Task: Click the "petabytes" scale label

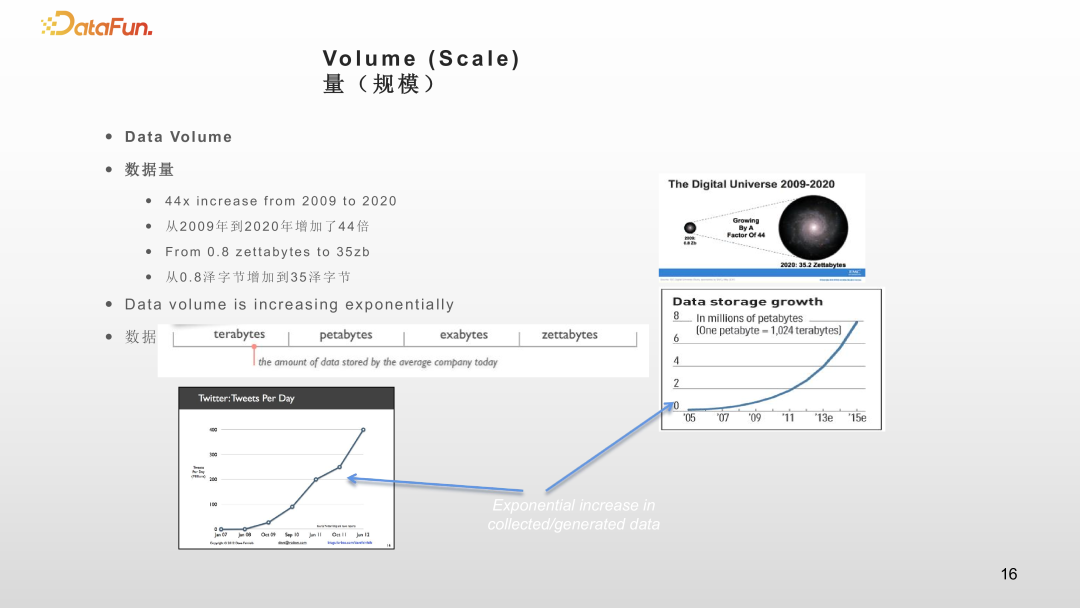Action: [x=346, y=335]
